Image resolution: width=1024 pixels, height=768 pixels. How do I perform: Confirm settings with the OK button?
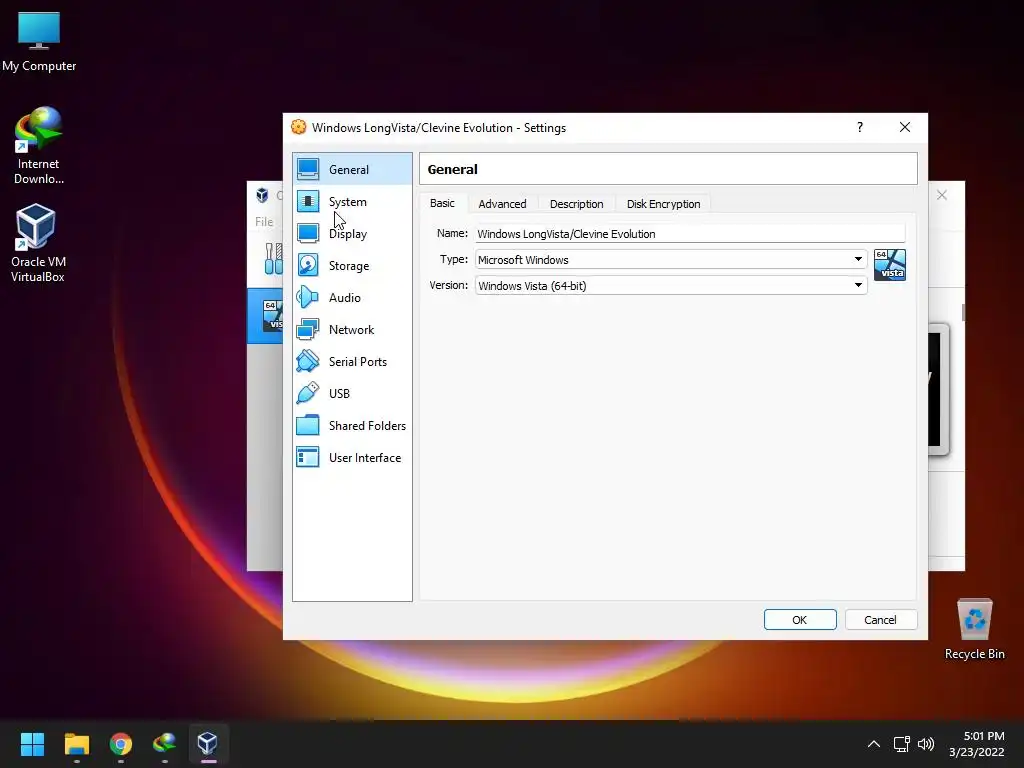[800, 620]
